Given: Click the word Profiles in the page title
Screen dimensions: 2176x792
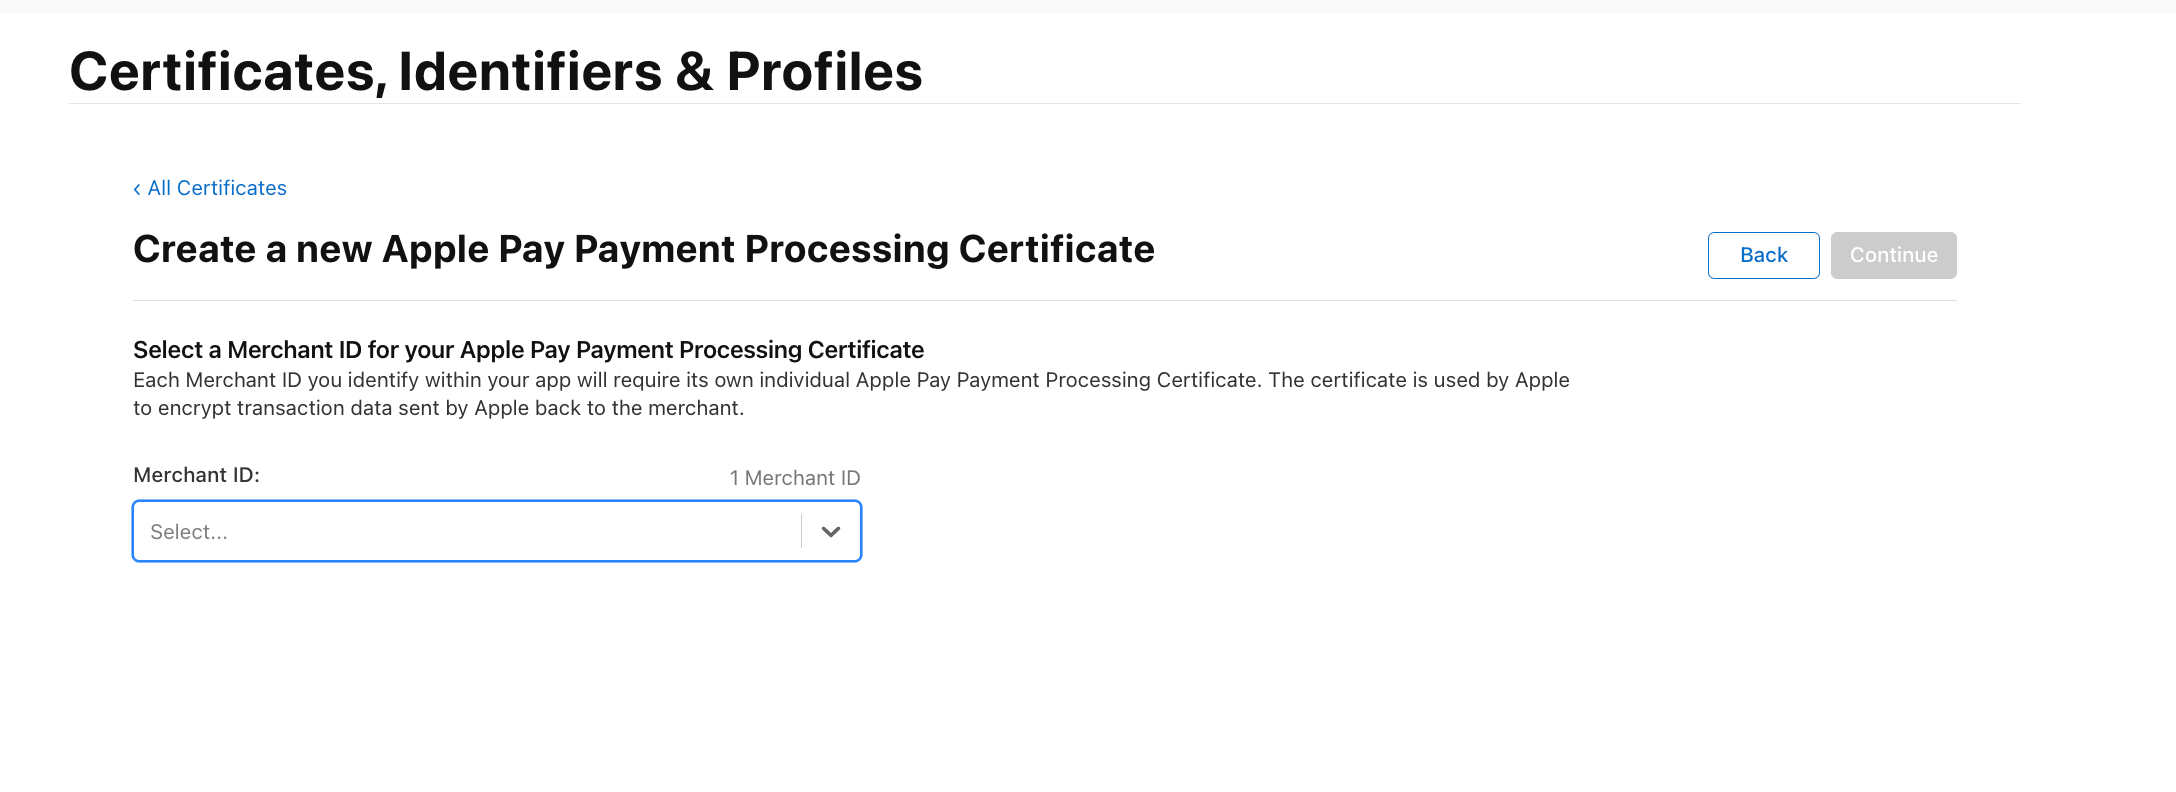Looking at the screenshot, I should coord(824,72).
